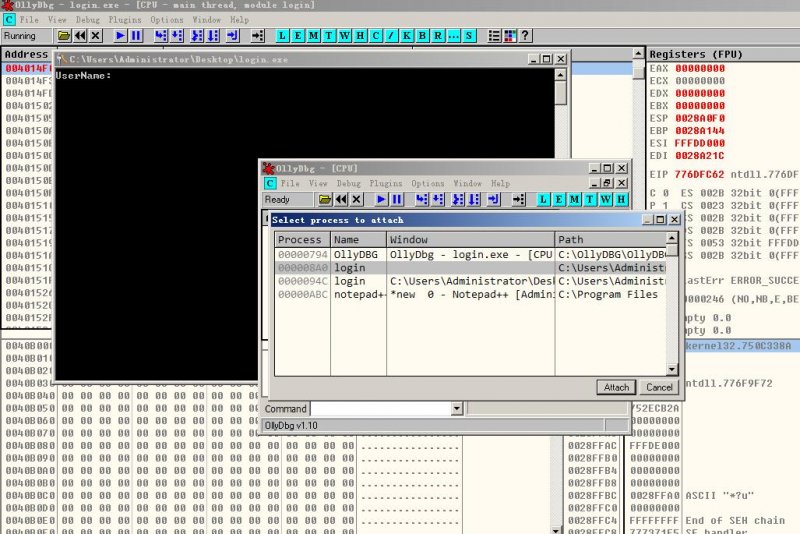Open Source via S button in main toolbar

click(x=469, y=36)
